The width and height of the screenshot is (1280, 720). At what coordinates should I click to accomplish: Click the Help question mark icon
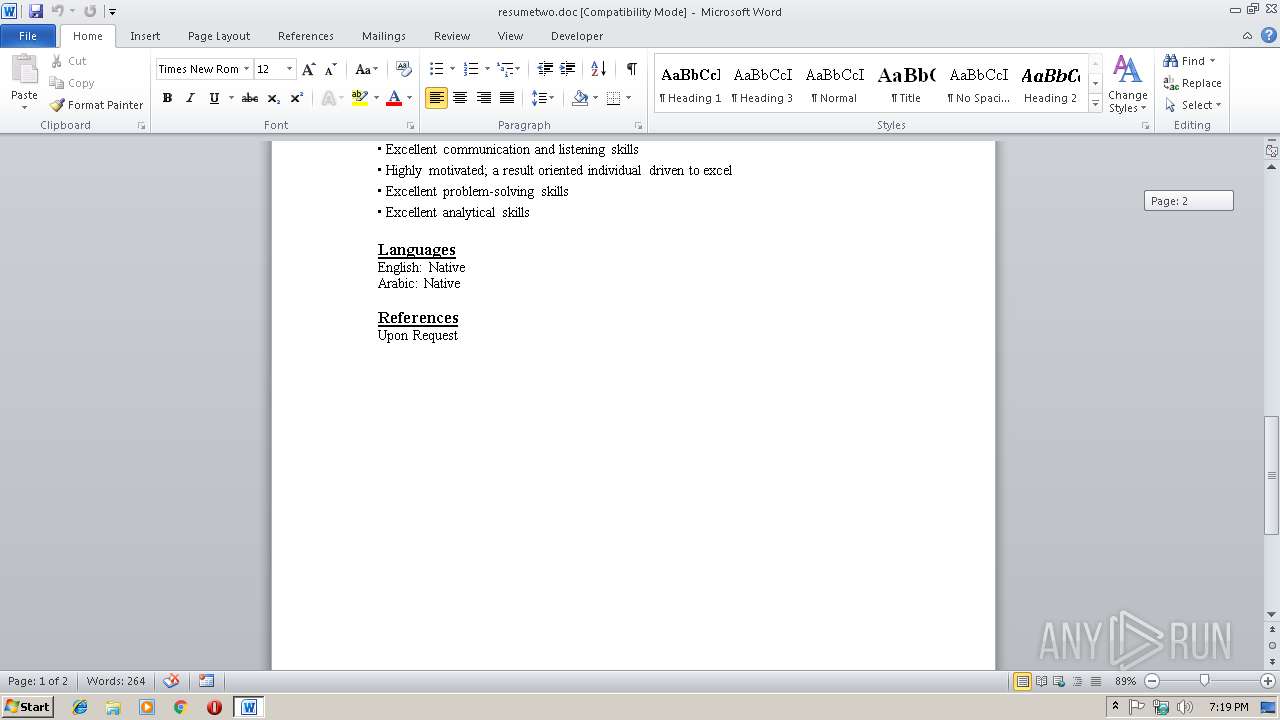(1268, 36)
